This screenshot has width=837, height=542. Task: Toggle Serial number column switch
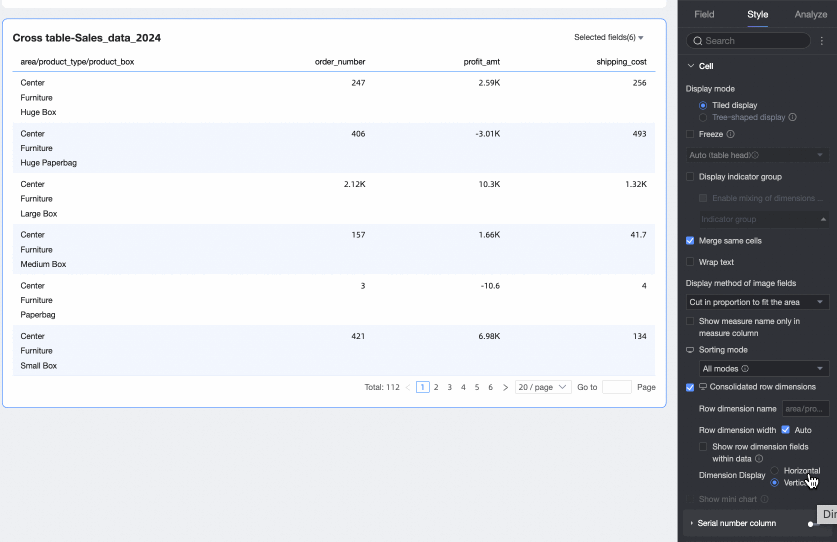pos(814,524)
